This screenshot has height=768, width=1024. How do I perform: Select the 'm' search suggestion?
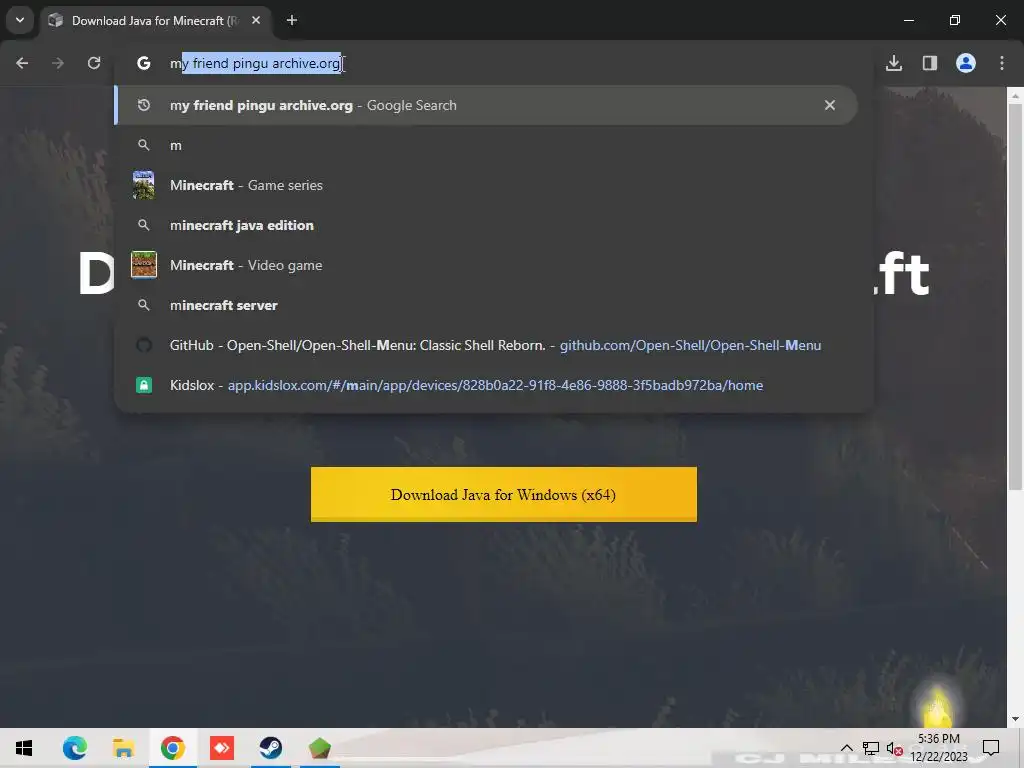coord(486,145)
